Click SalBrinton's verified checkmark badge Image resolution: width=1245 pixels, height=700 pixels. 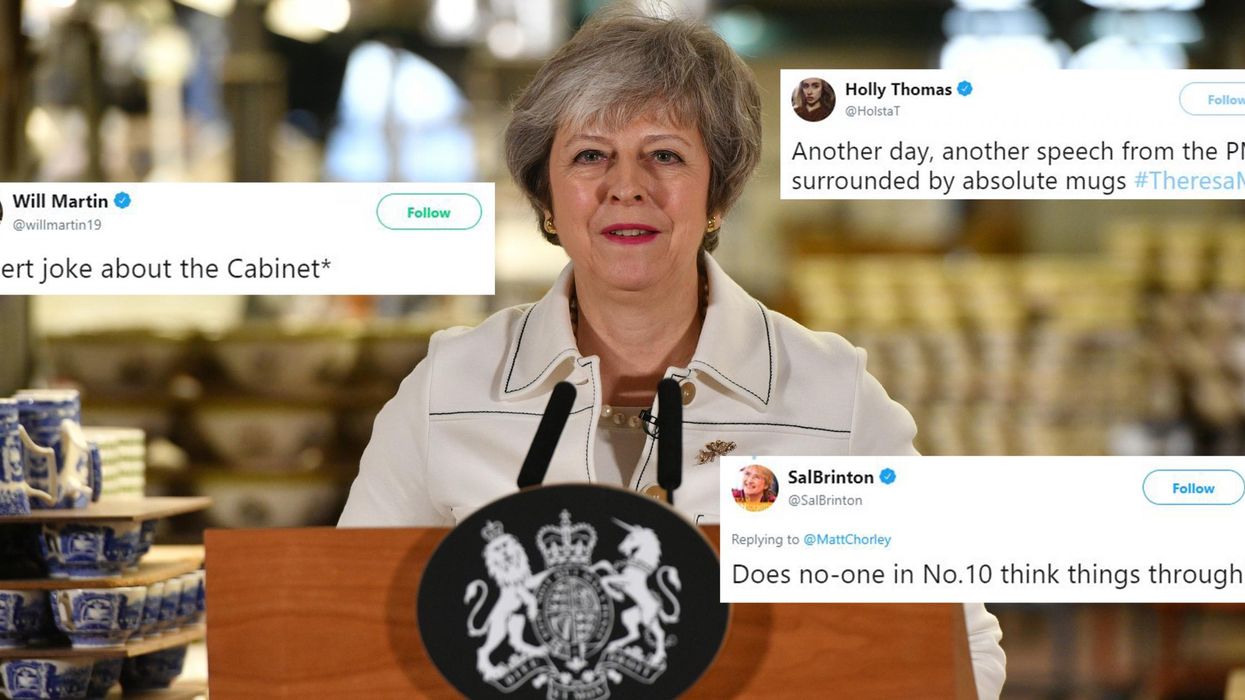(x=887, y=477)
